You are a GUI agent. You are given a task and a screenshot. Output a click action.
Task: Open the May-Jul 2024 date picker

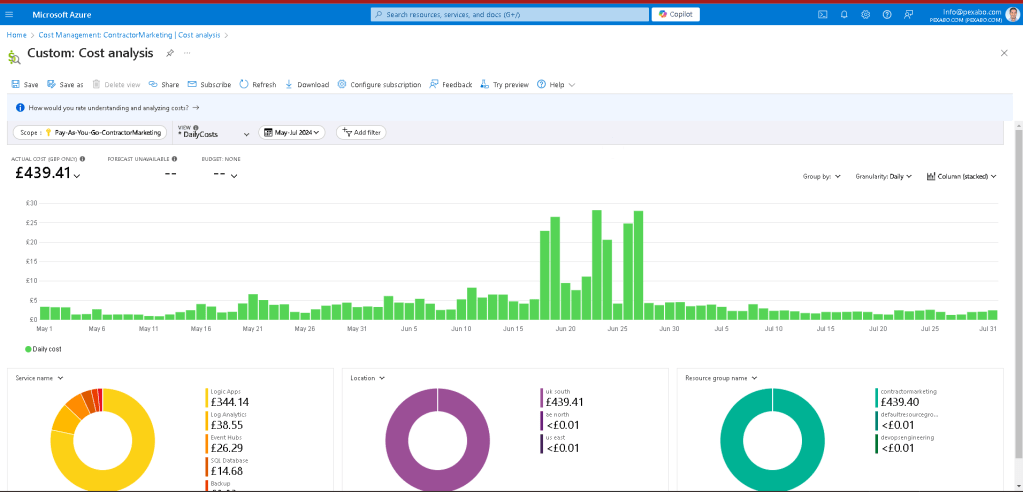coord(292,132)
